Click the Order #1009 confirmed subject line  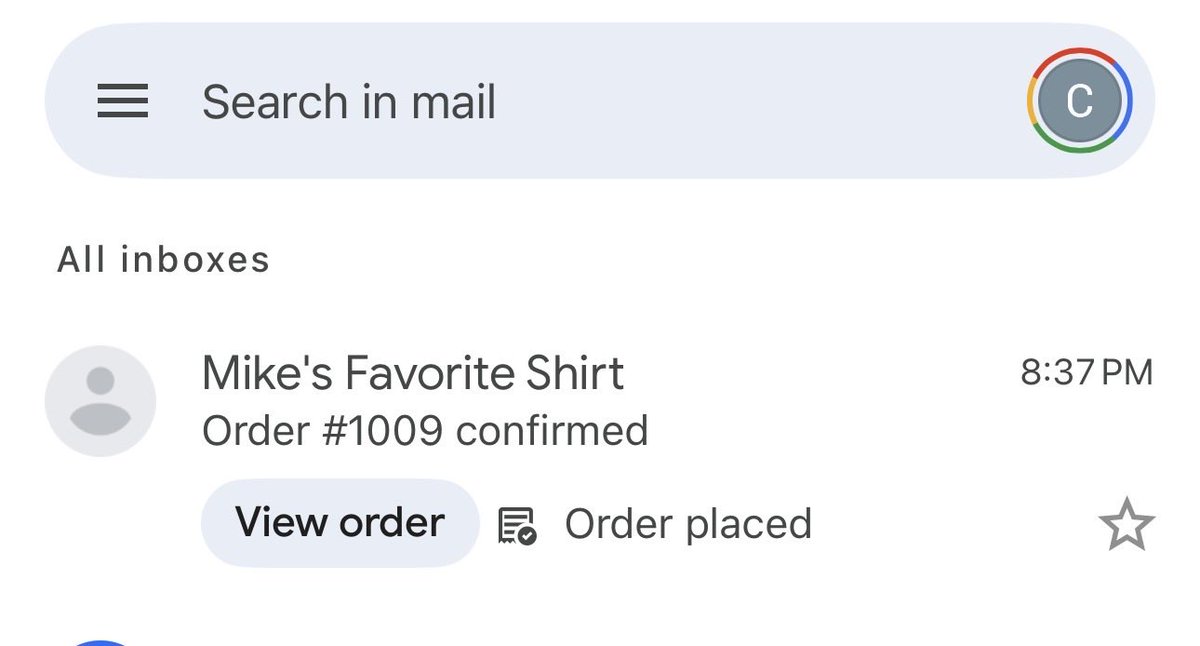point(425,431)
